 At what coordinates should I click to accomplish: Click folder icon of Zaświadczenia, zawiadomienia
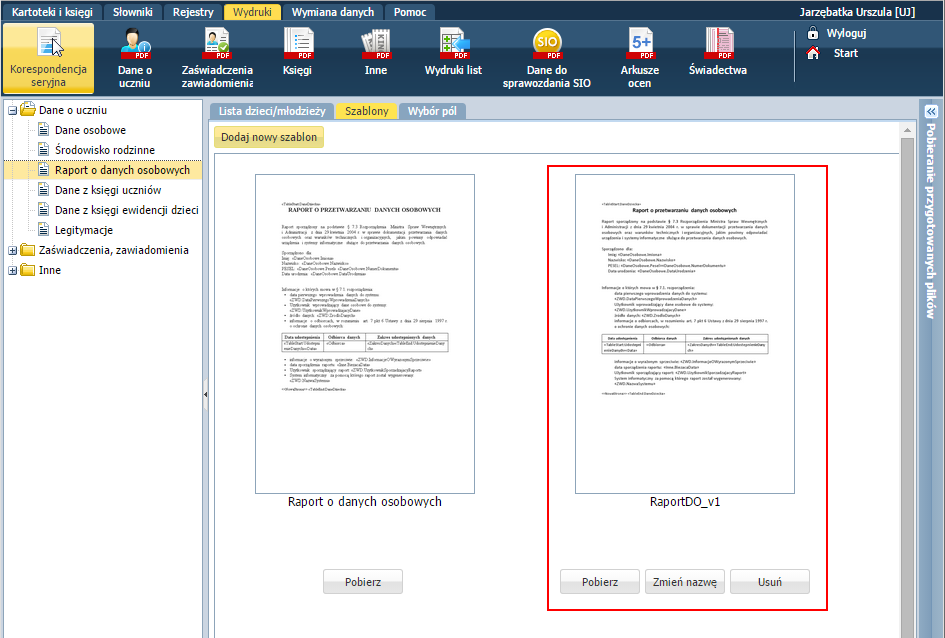[28, 250]
